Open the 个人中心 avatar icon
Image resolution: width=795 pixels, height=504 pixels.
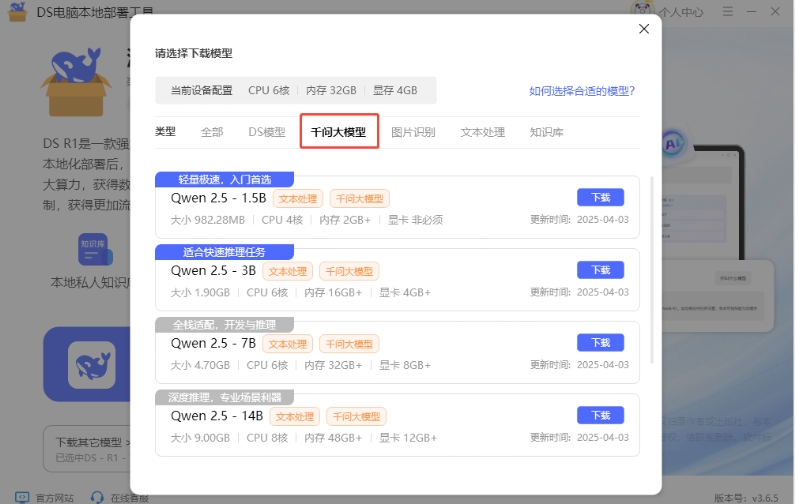(x=642, y=10)
